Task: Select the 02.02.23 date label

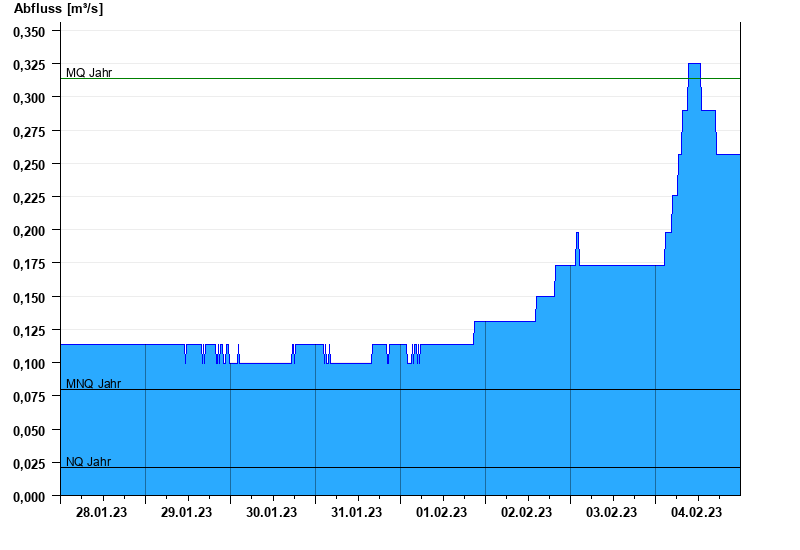Action: pos(527,513)
